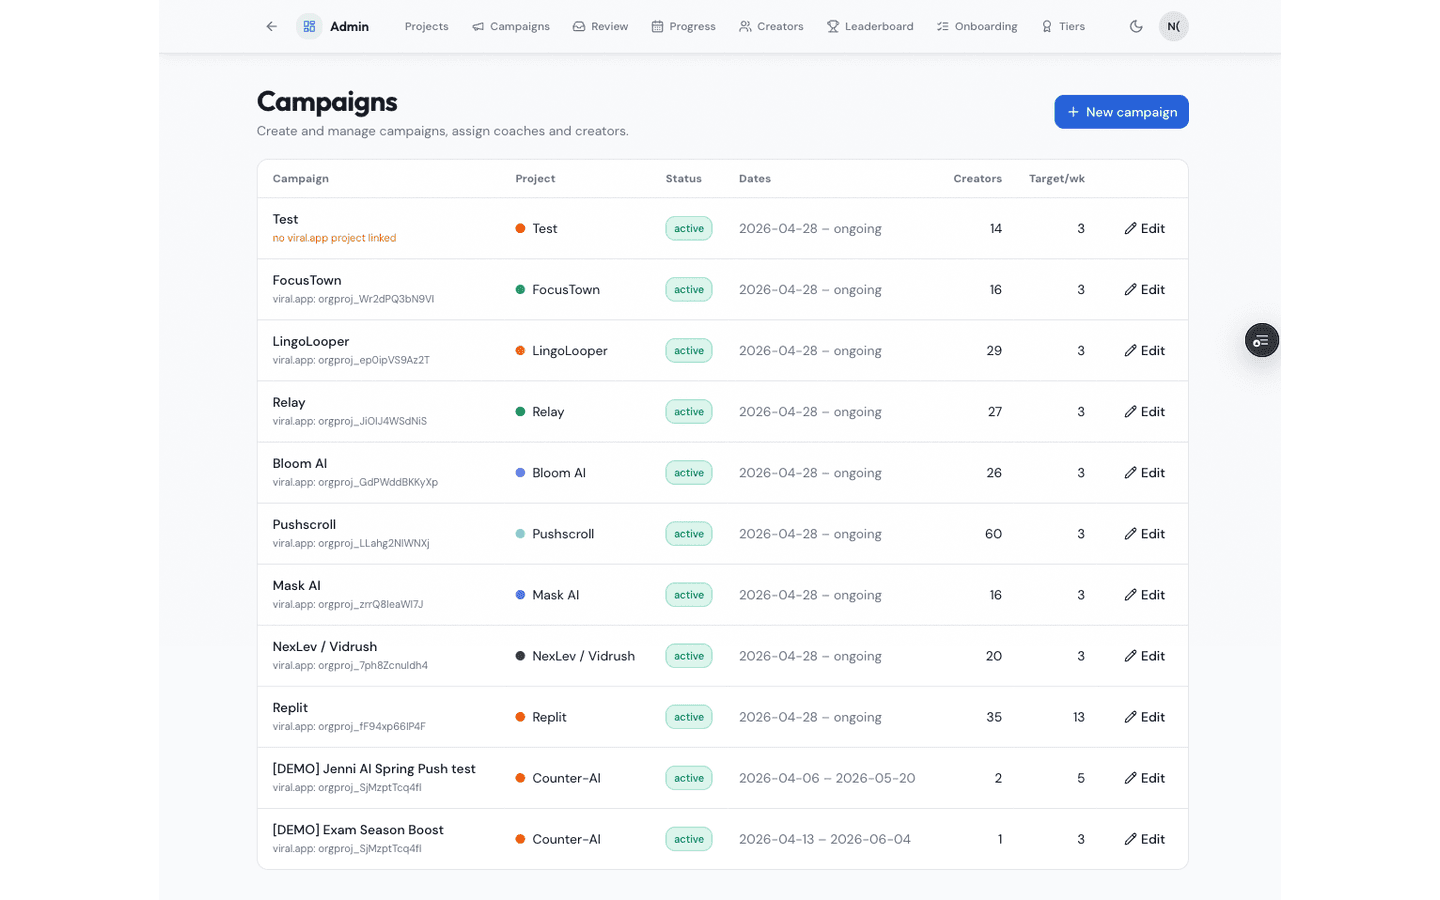Click the Relay campaign name
This screenshot has width=1440, height=900.
pyautogui.click(x=289, y=402)
